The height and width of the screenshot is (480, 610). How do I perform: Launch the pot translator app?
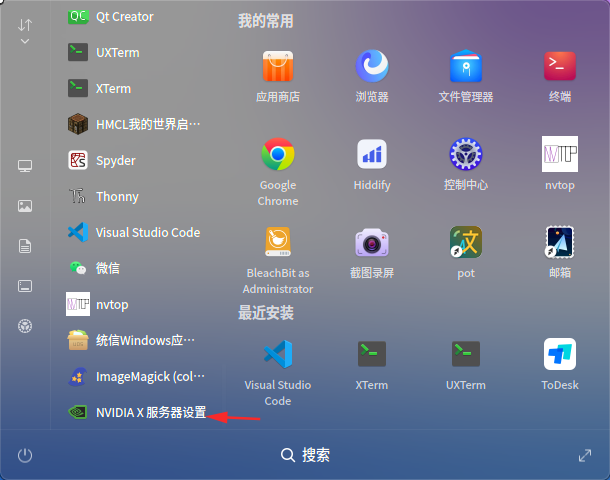[x=466, y=243]
